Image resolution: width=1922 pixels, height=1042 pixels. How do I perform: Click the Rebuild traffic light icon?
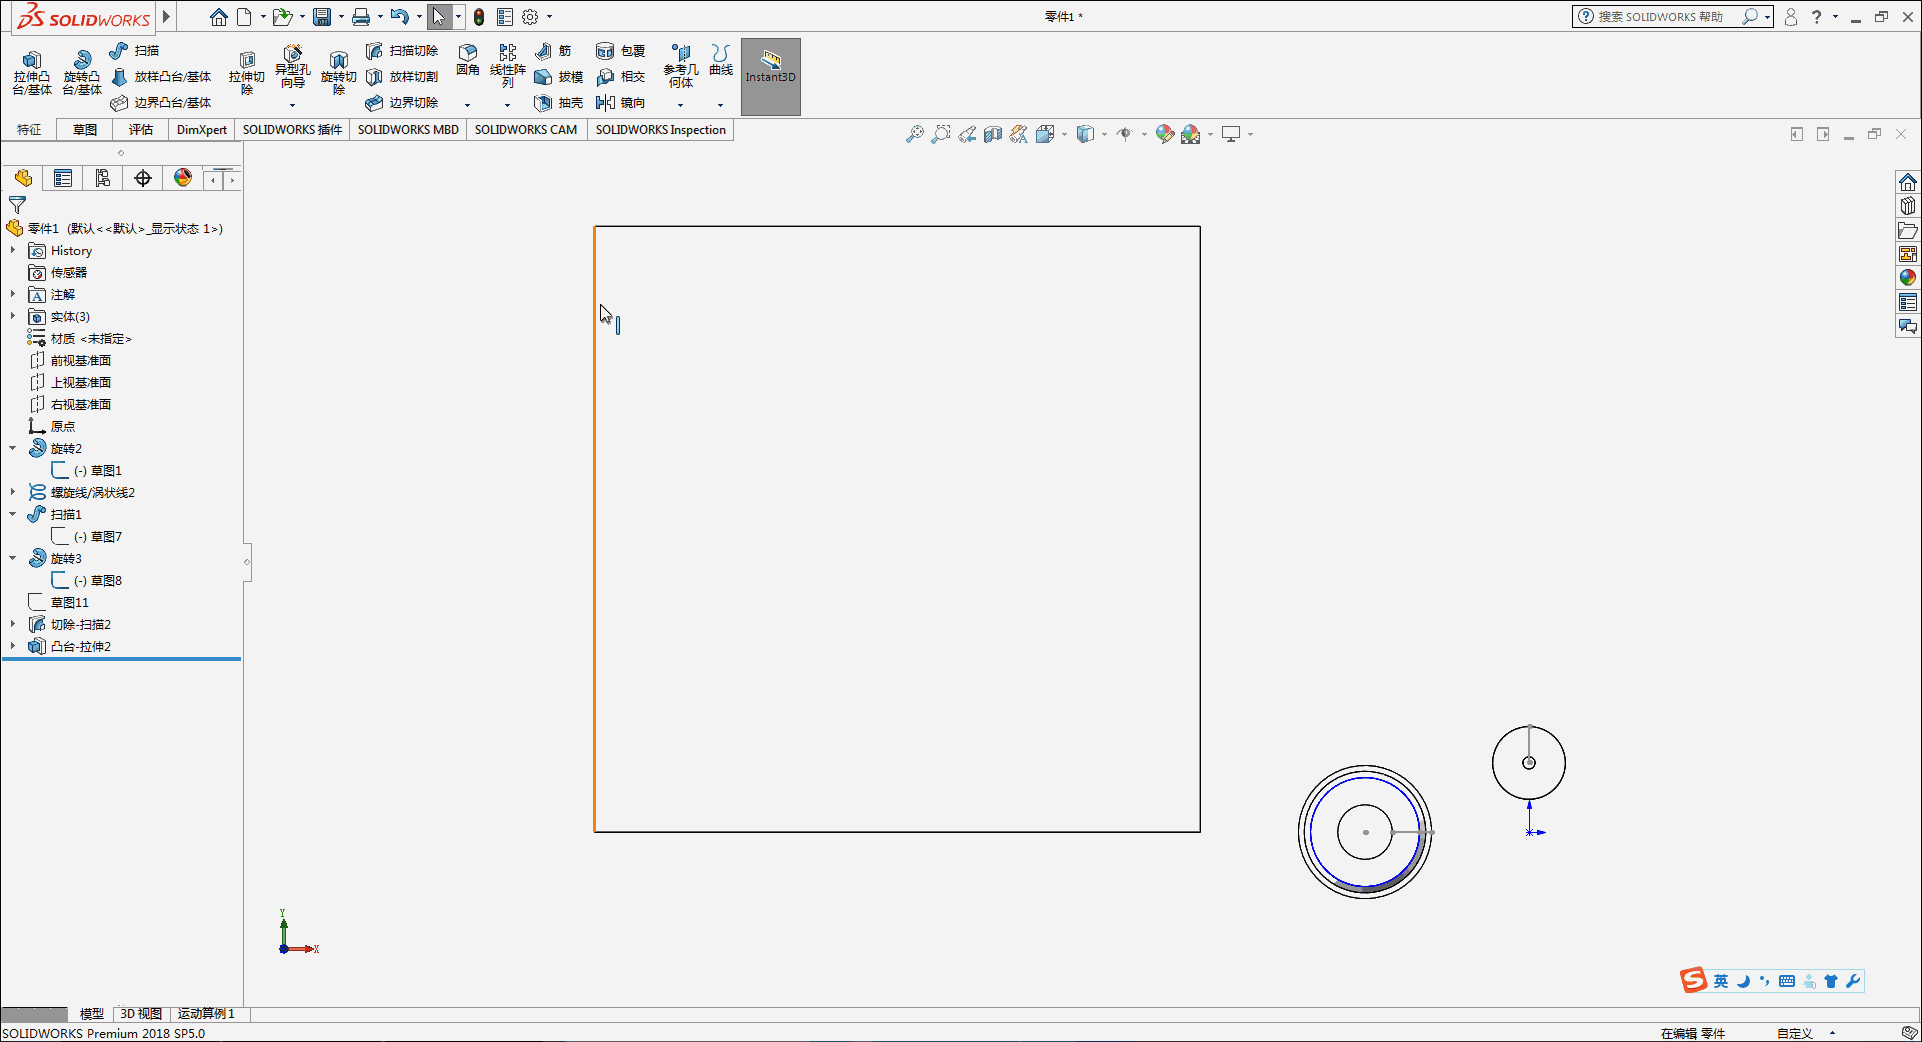point(479,17)
